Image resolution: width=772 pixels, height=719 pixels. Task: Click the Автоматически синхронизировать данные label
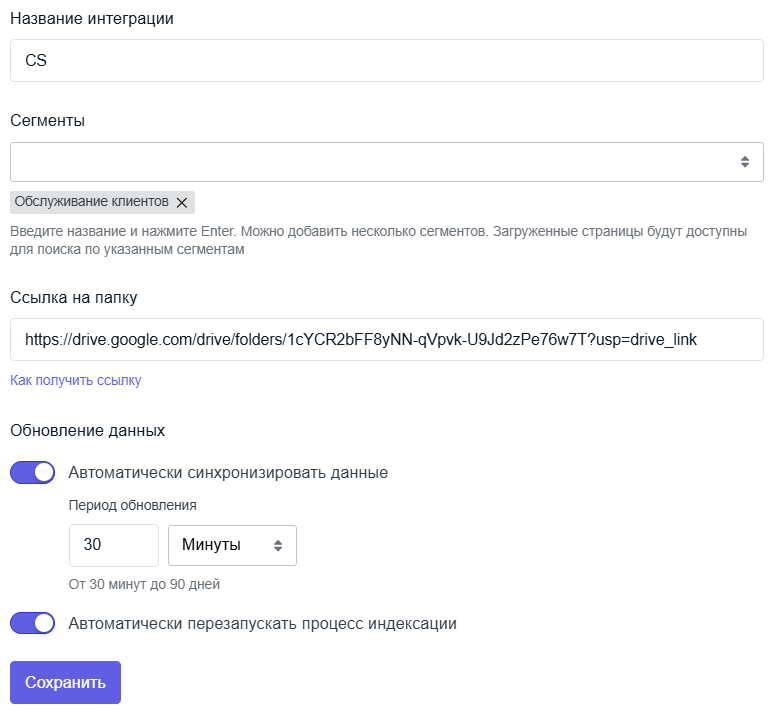(x=228, y=472)
